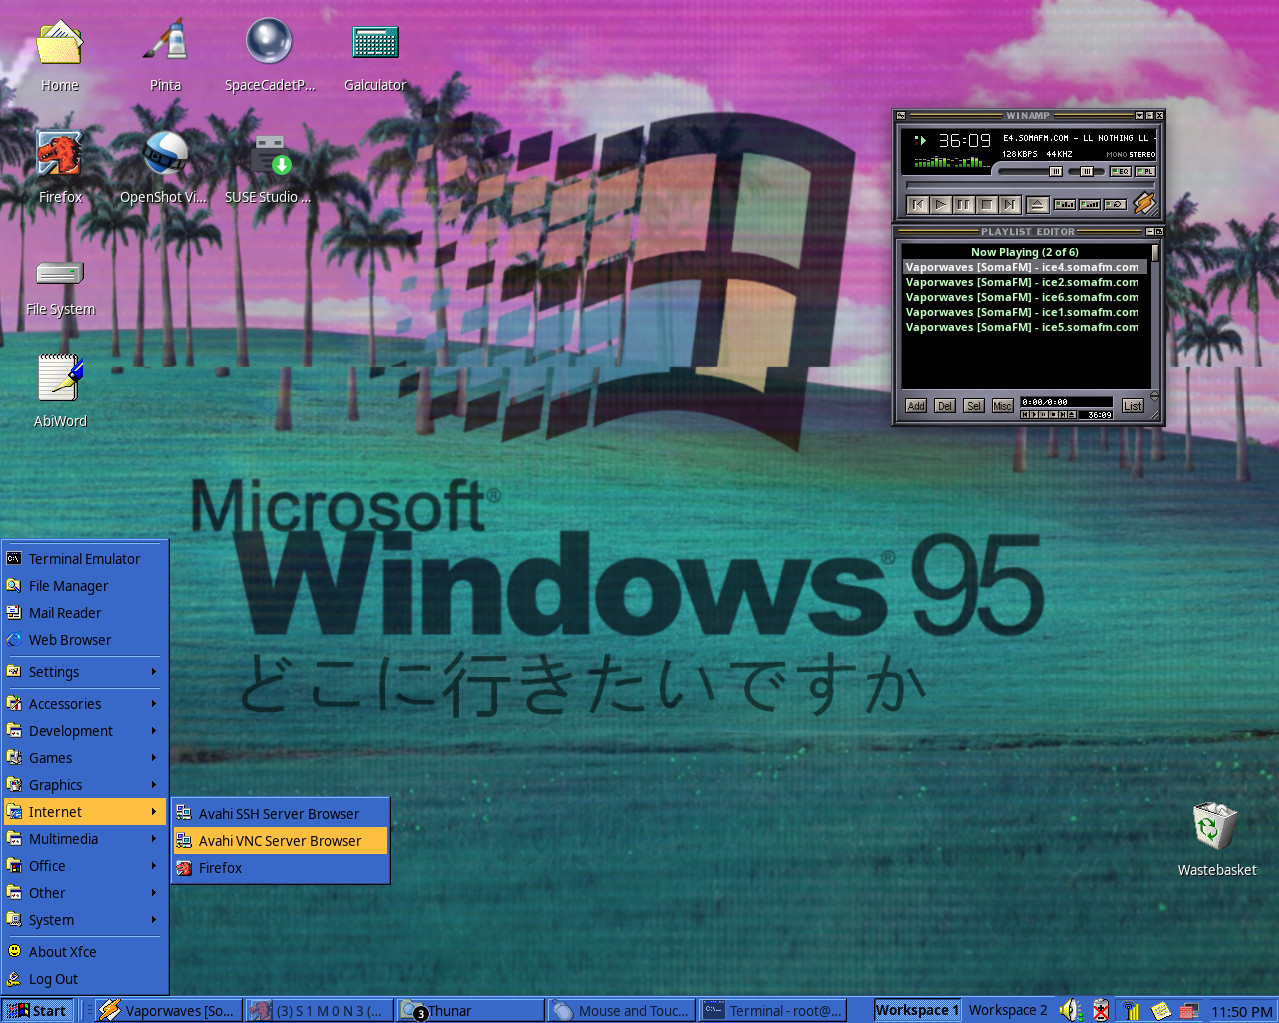Click the Winamp lightning bolt logo
The width and height of the screenshot is (1279, 1023).
pyautogui.click(x=1145, y=204)
